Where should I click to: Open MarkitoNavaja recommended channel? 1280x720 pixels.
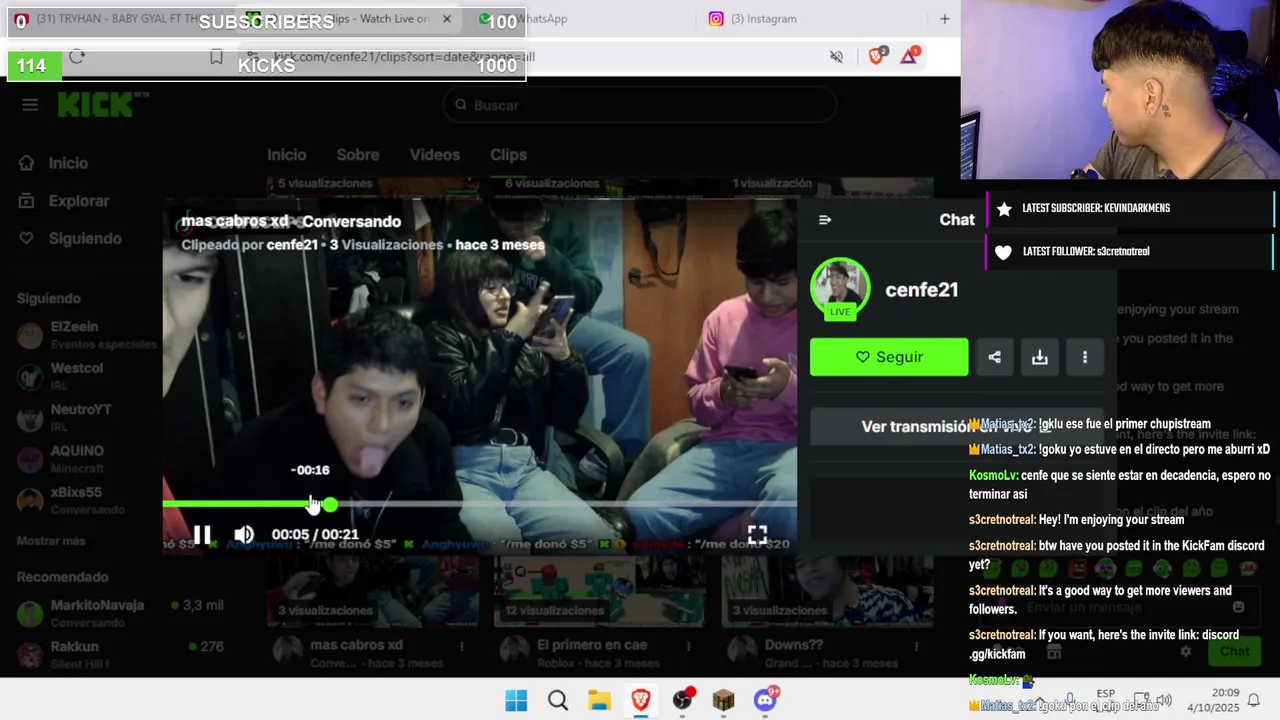click(120, 612)
